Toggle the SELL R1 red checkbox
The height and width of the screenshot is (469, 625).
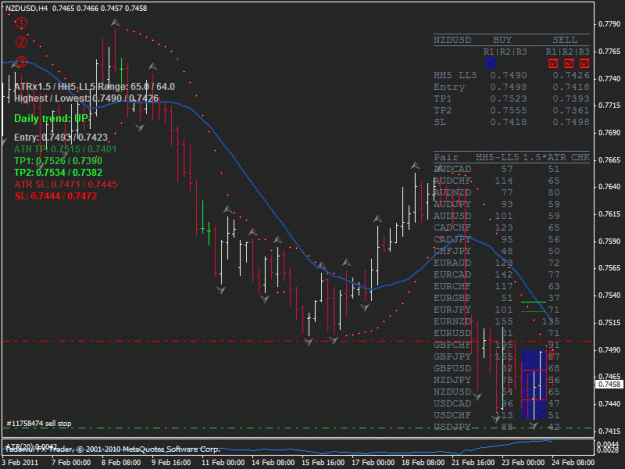(553, 63)
